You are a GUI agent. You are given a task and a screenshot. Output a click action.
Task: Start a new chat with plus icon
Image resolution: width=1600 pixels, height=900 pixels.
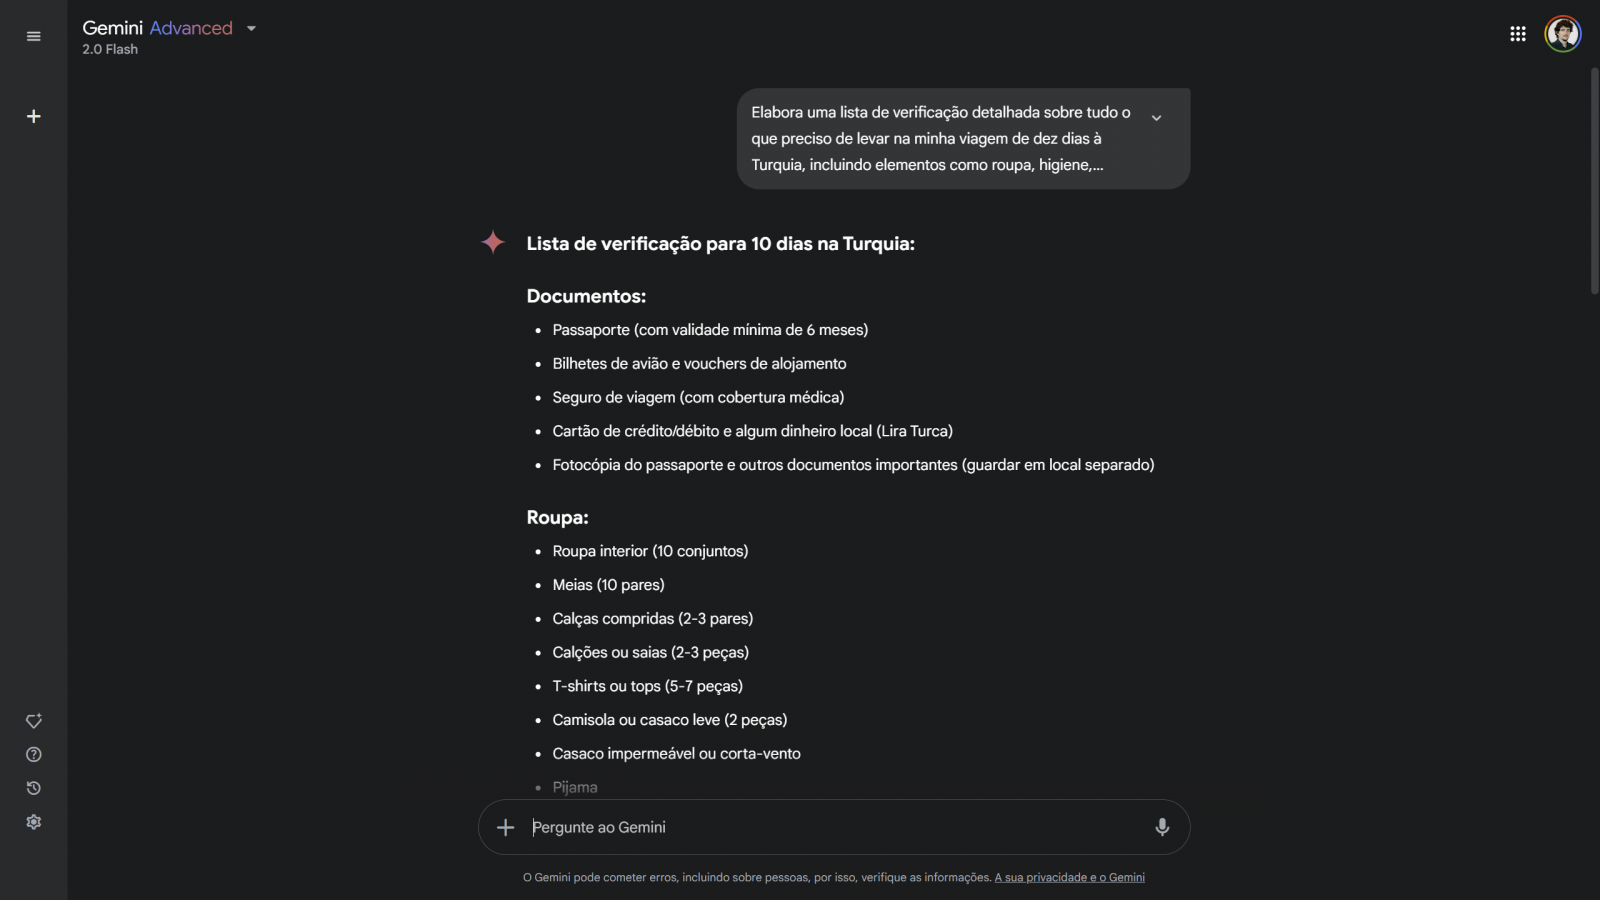coord(34,117)
